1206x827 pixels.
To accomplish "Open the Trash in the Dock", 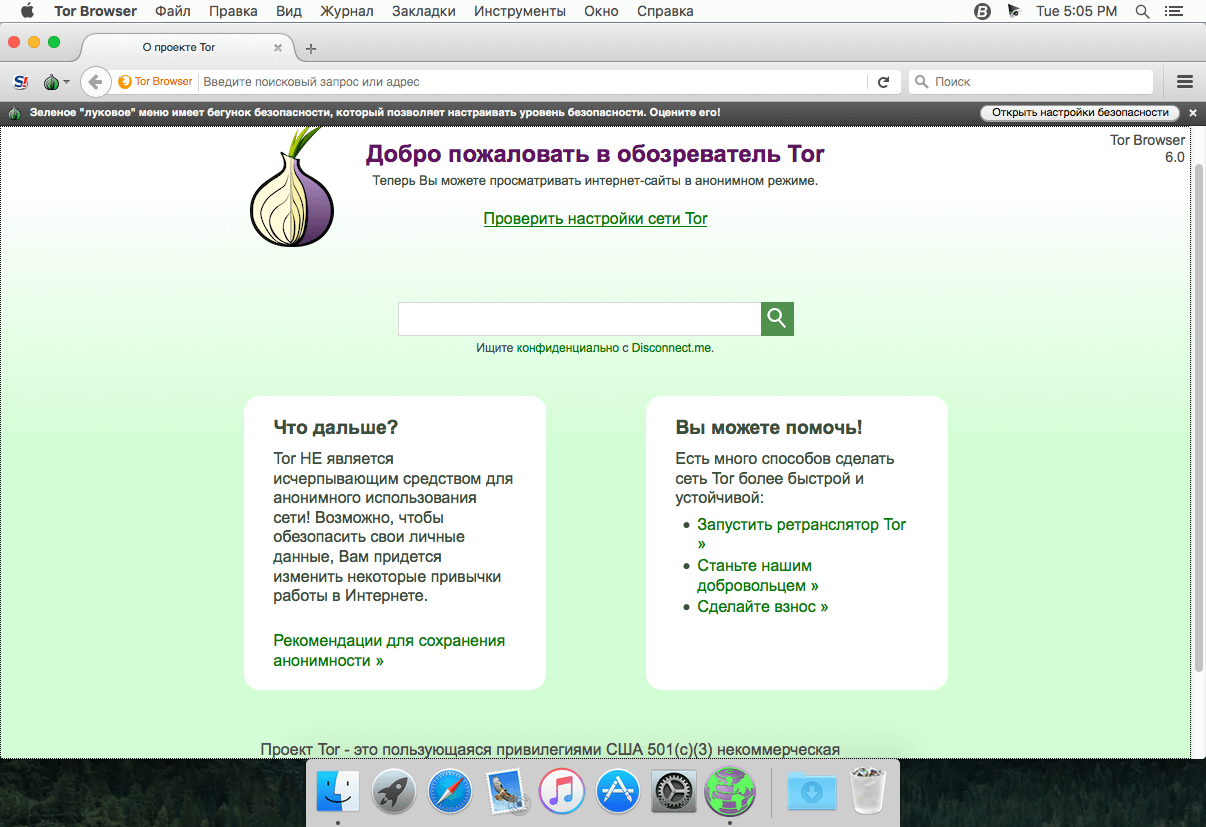I will point(867,792).
